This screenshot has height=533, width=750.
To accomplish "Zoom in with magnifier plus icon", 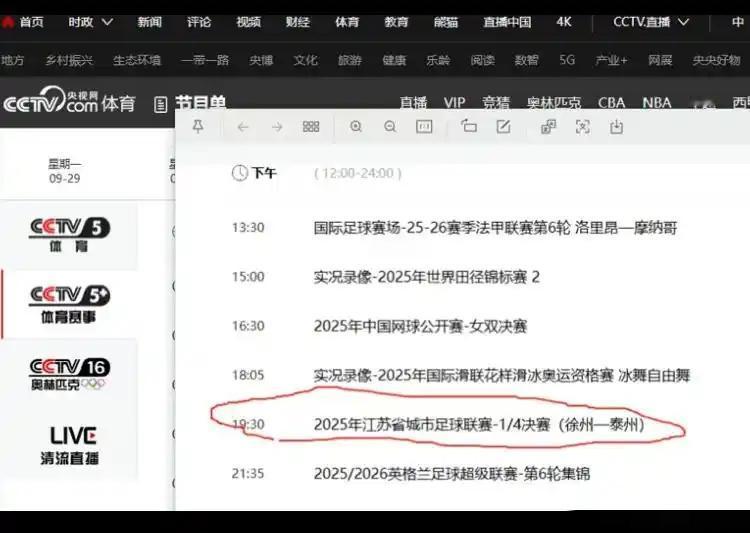I will click(x=356, y=127).
